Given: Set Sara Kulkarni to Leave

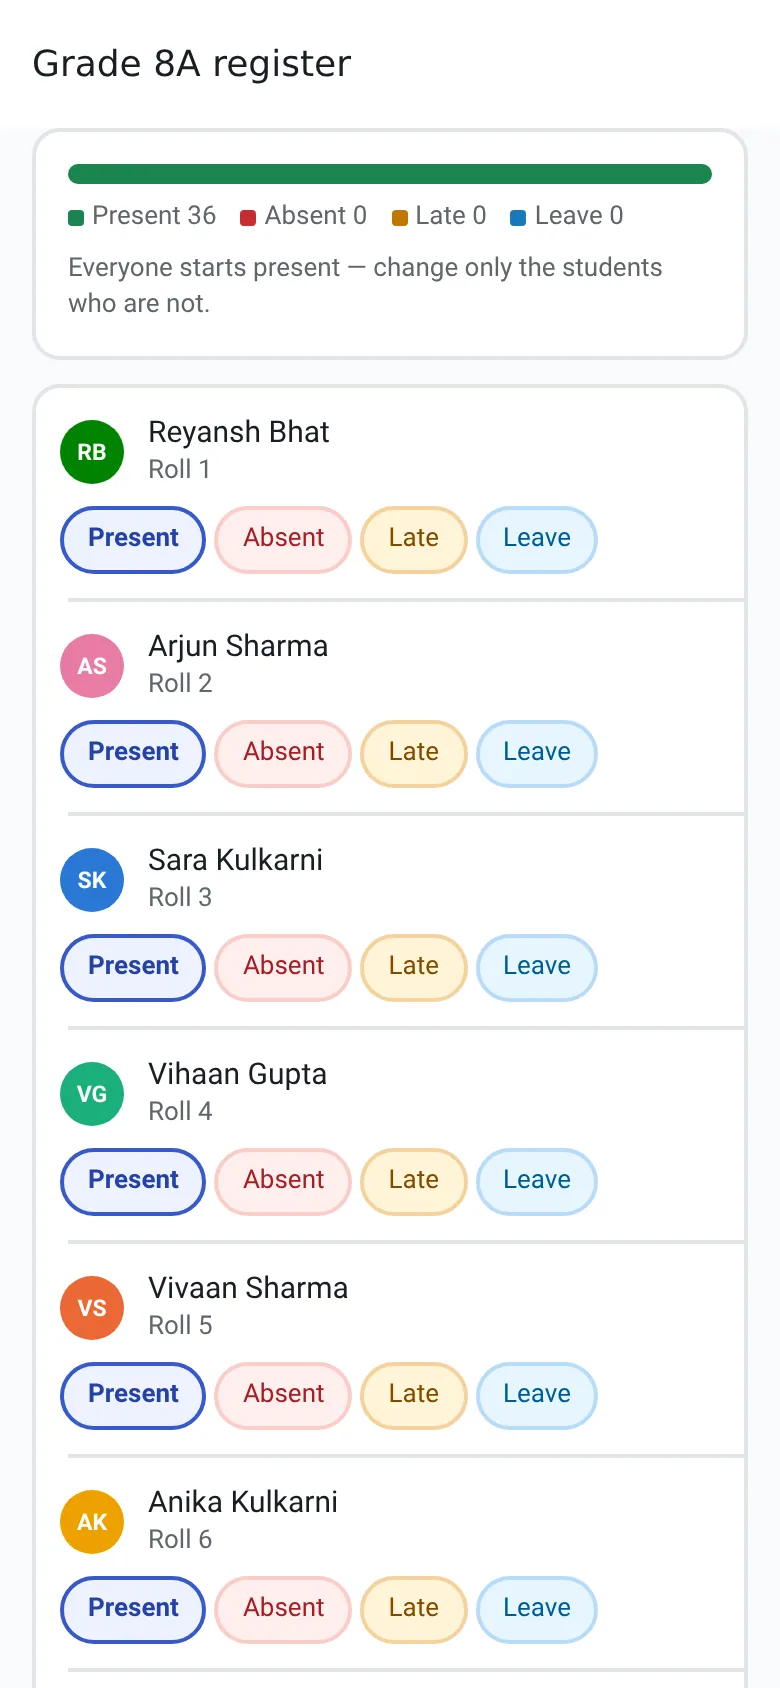Looking at the screenshot, I should click(537, 967).
